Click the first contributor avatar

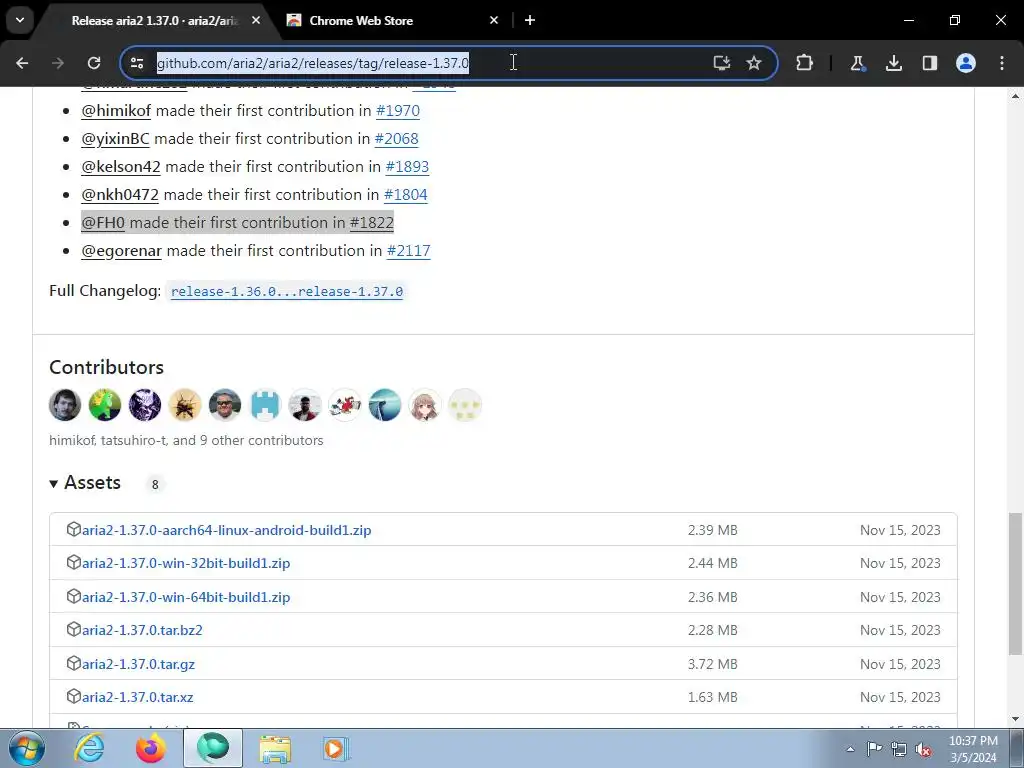click(x=65, y=405)
